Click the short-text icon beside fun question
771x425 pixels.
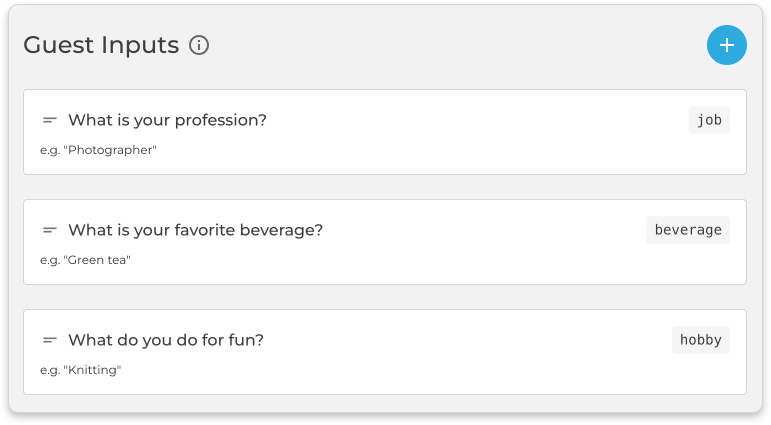[x=50, y=340]
